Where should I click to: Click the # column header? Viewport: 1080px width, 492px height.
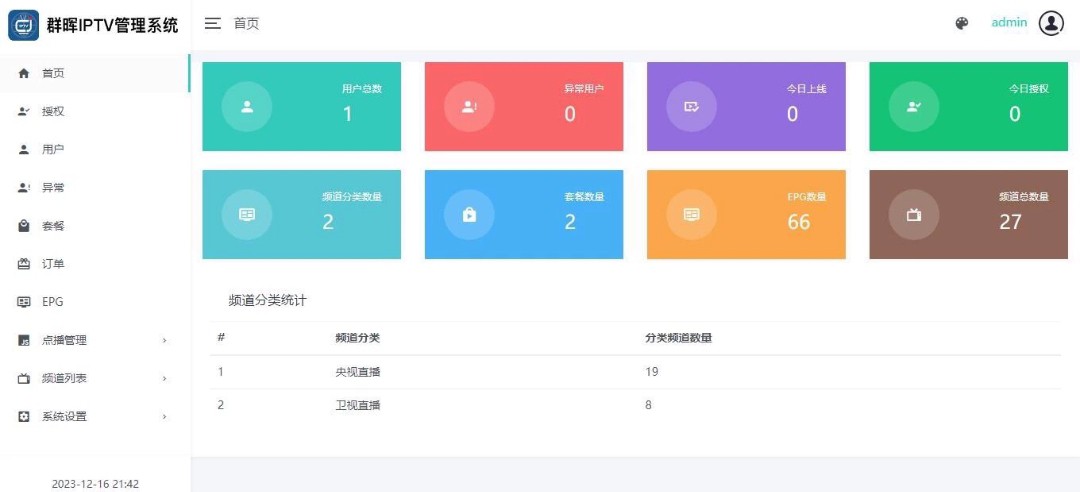[x=221, y=338]
